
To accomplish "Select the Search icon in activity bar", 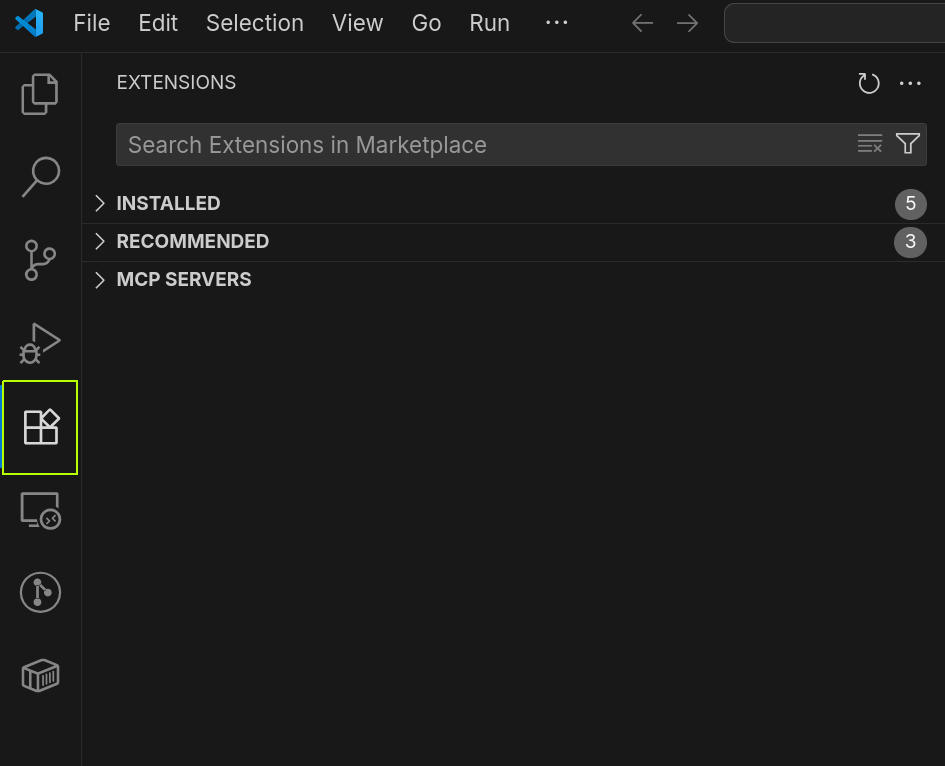I will tap(40, 176).
